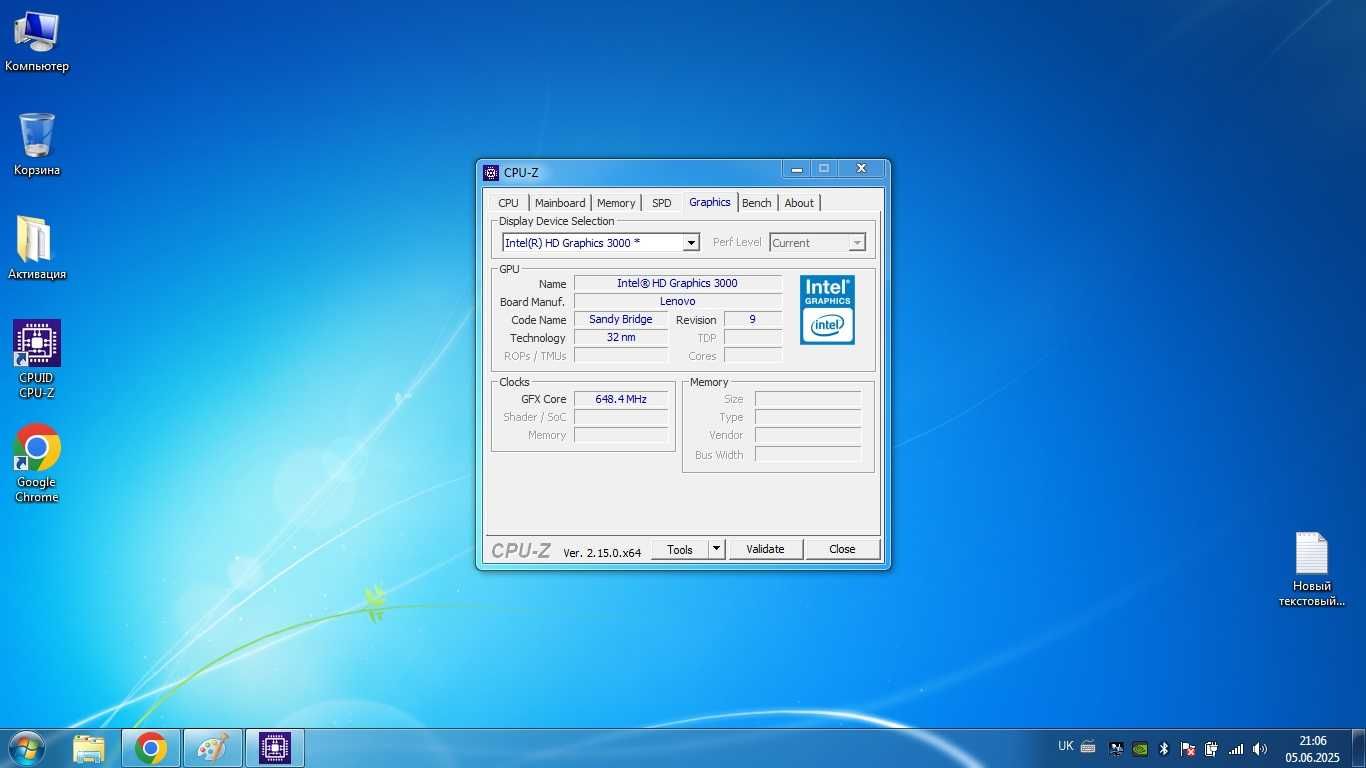
Task: Open the NVIDIA tray icon
Action: point(1140,748)
